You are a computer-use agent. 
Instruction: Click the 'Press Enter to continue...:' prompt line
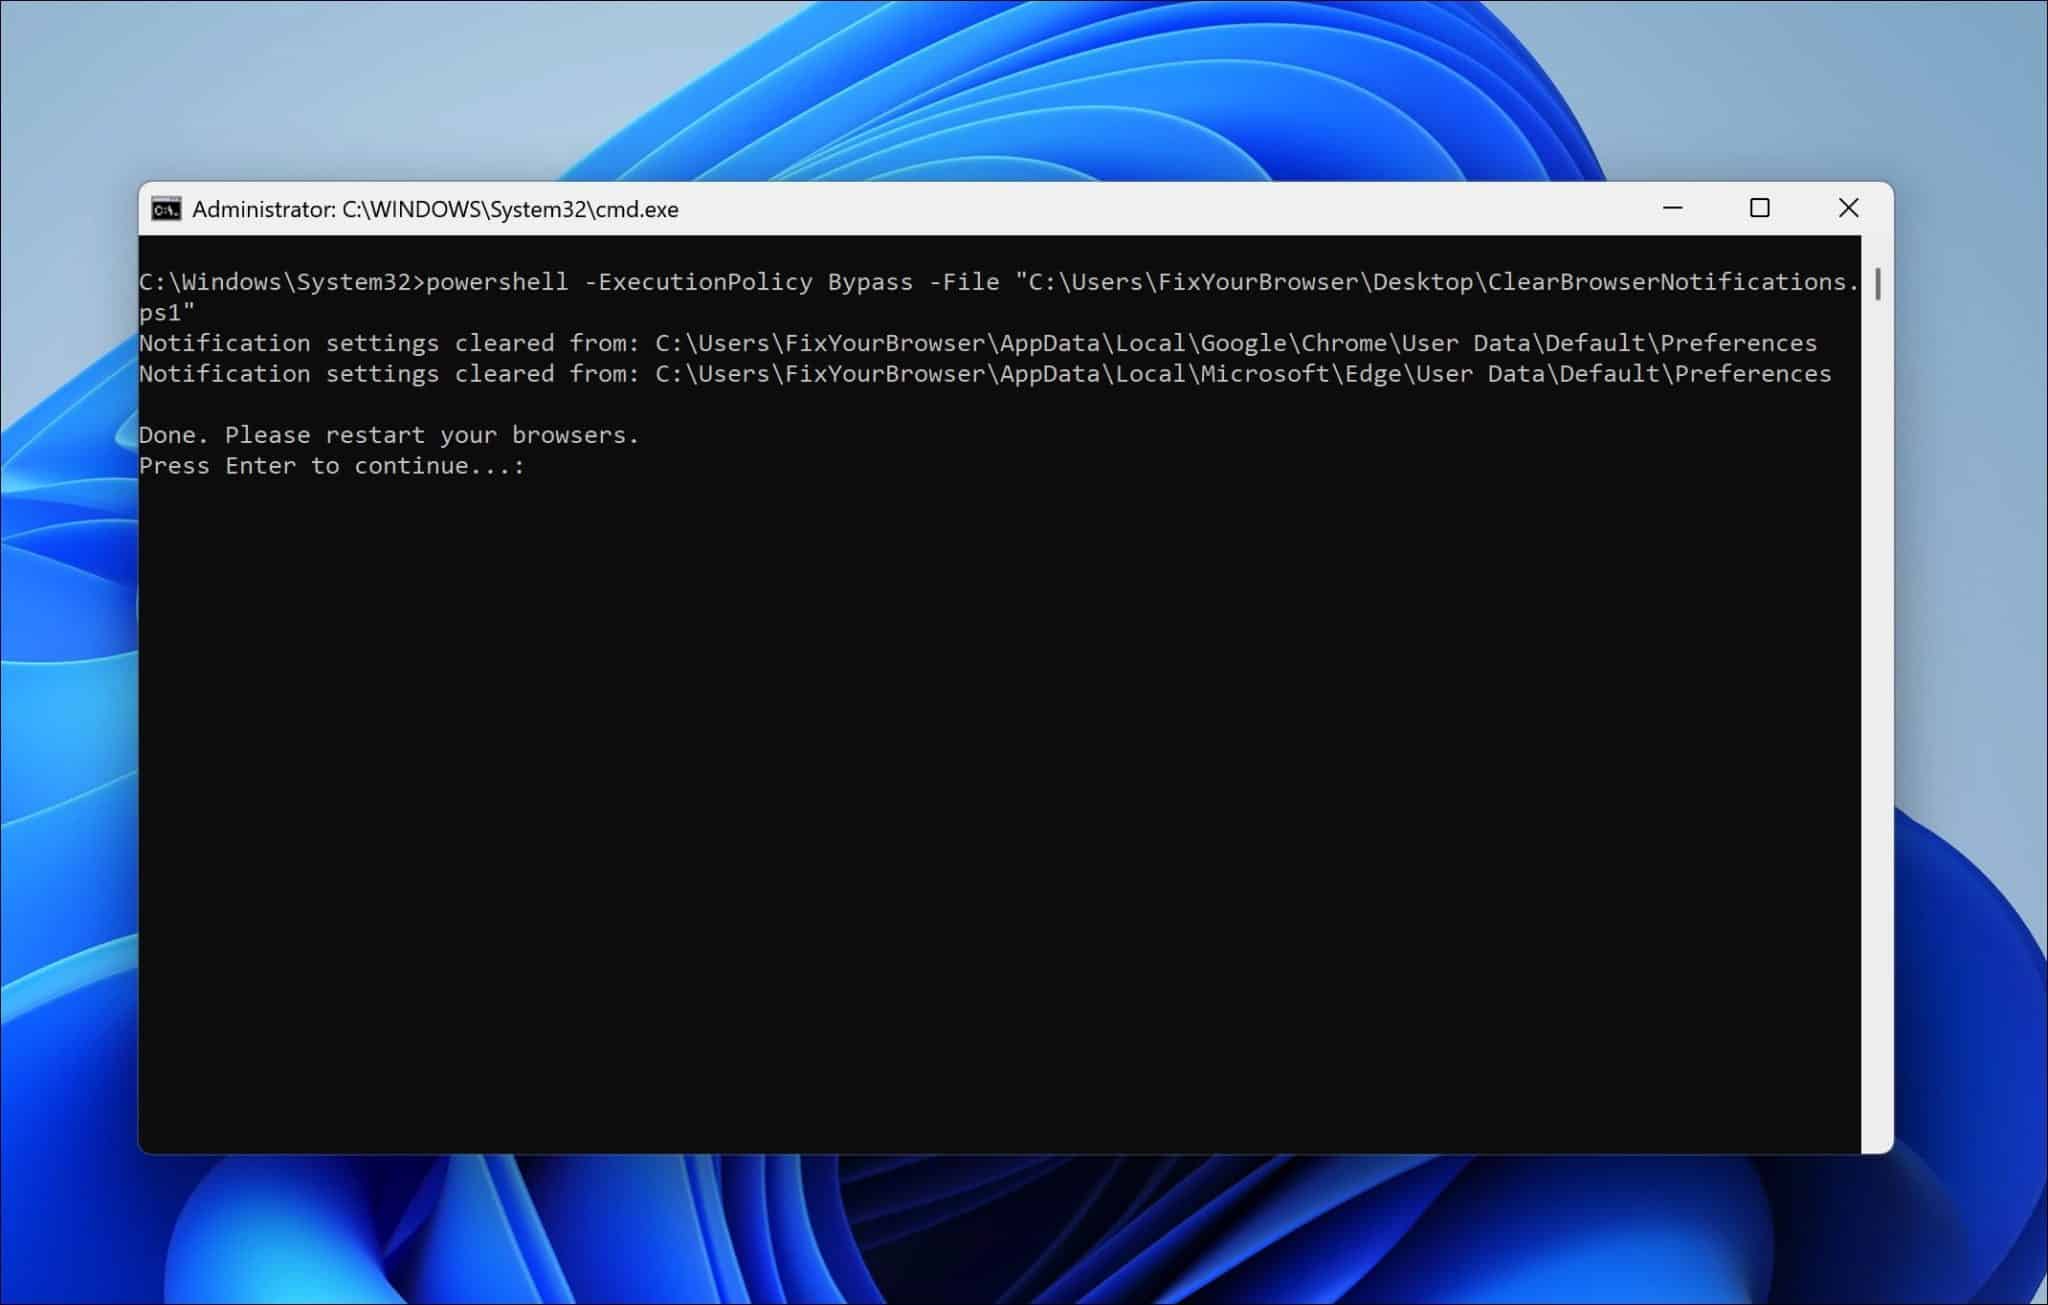pos(331,466)
